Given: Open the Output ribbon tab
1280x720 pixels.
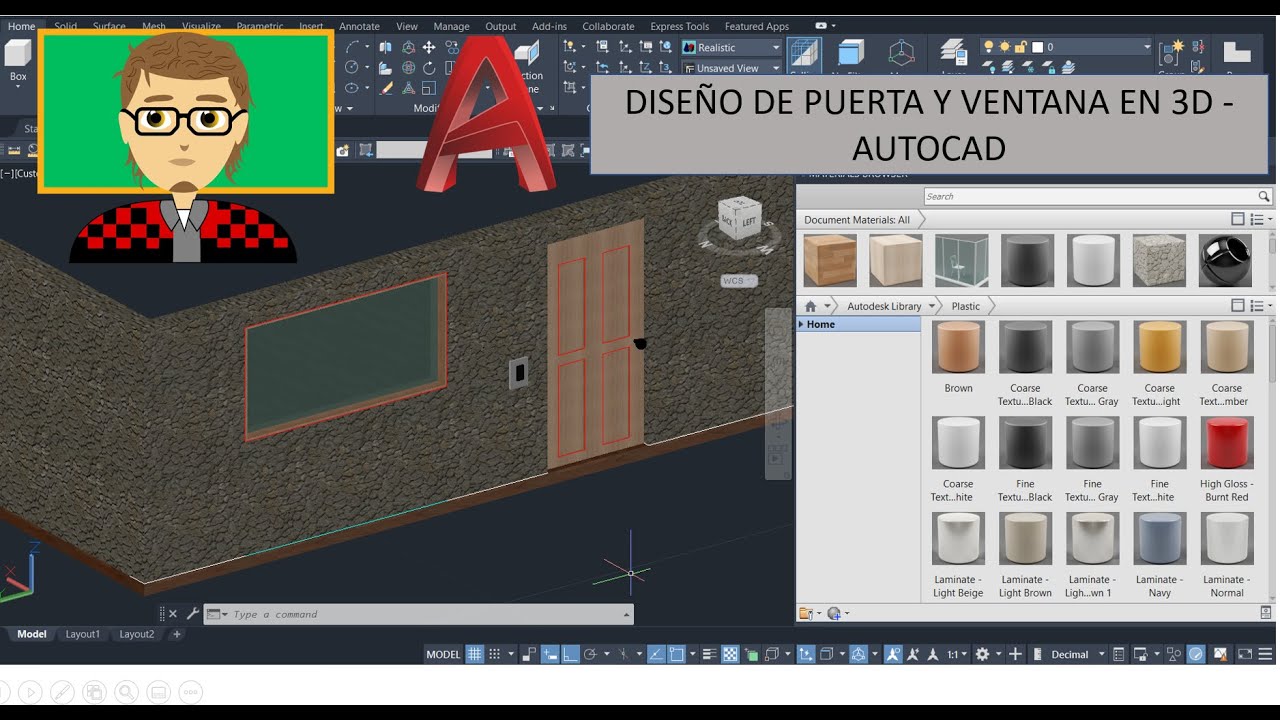Looking at the screenshot, I should (501, 27).
